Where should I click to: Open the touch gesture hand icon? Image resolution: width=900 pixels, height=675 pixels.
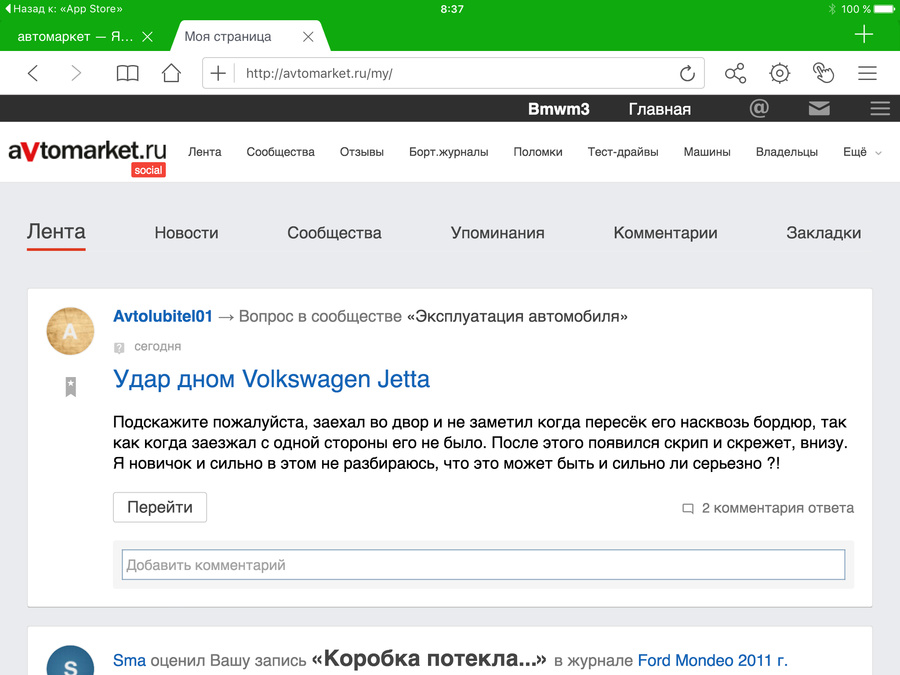point(823,73)
